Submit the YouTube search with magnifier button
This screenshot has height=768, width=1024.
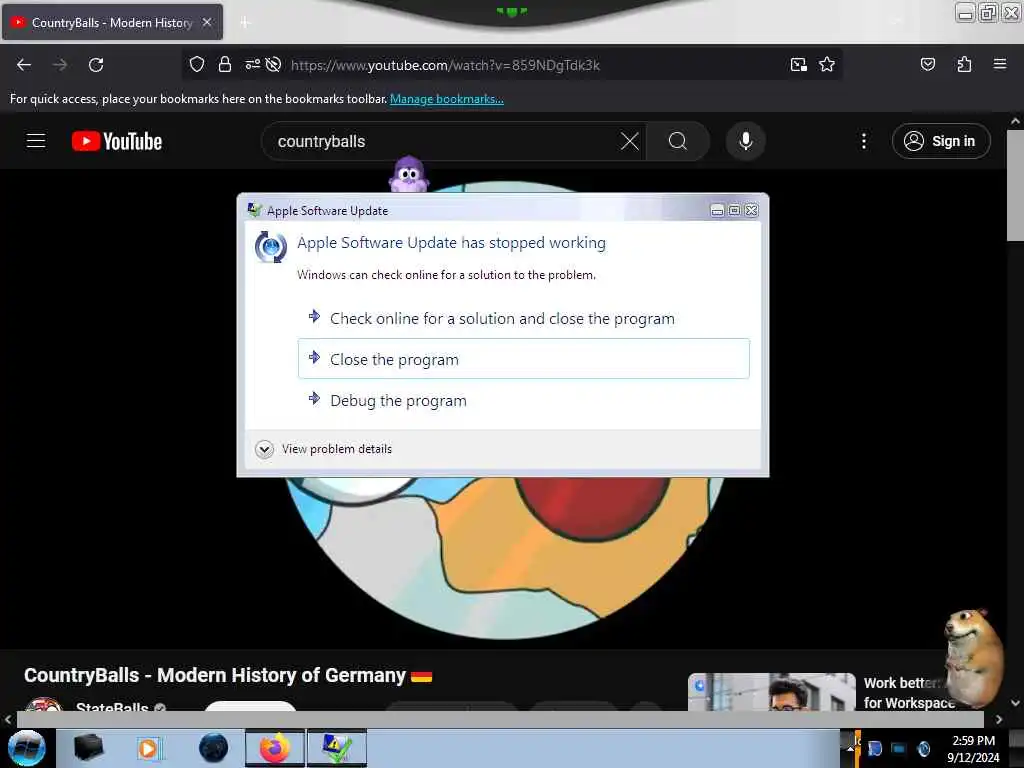(678, 141)
